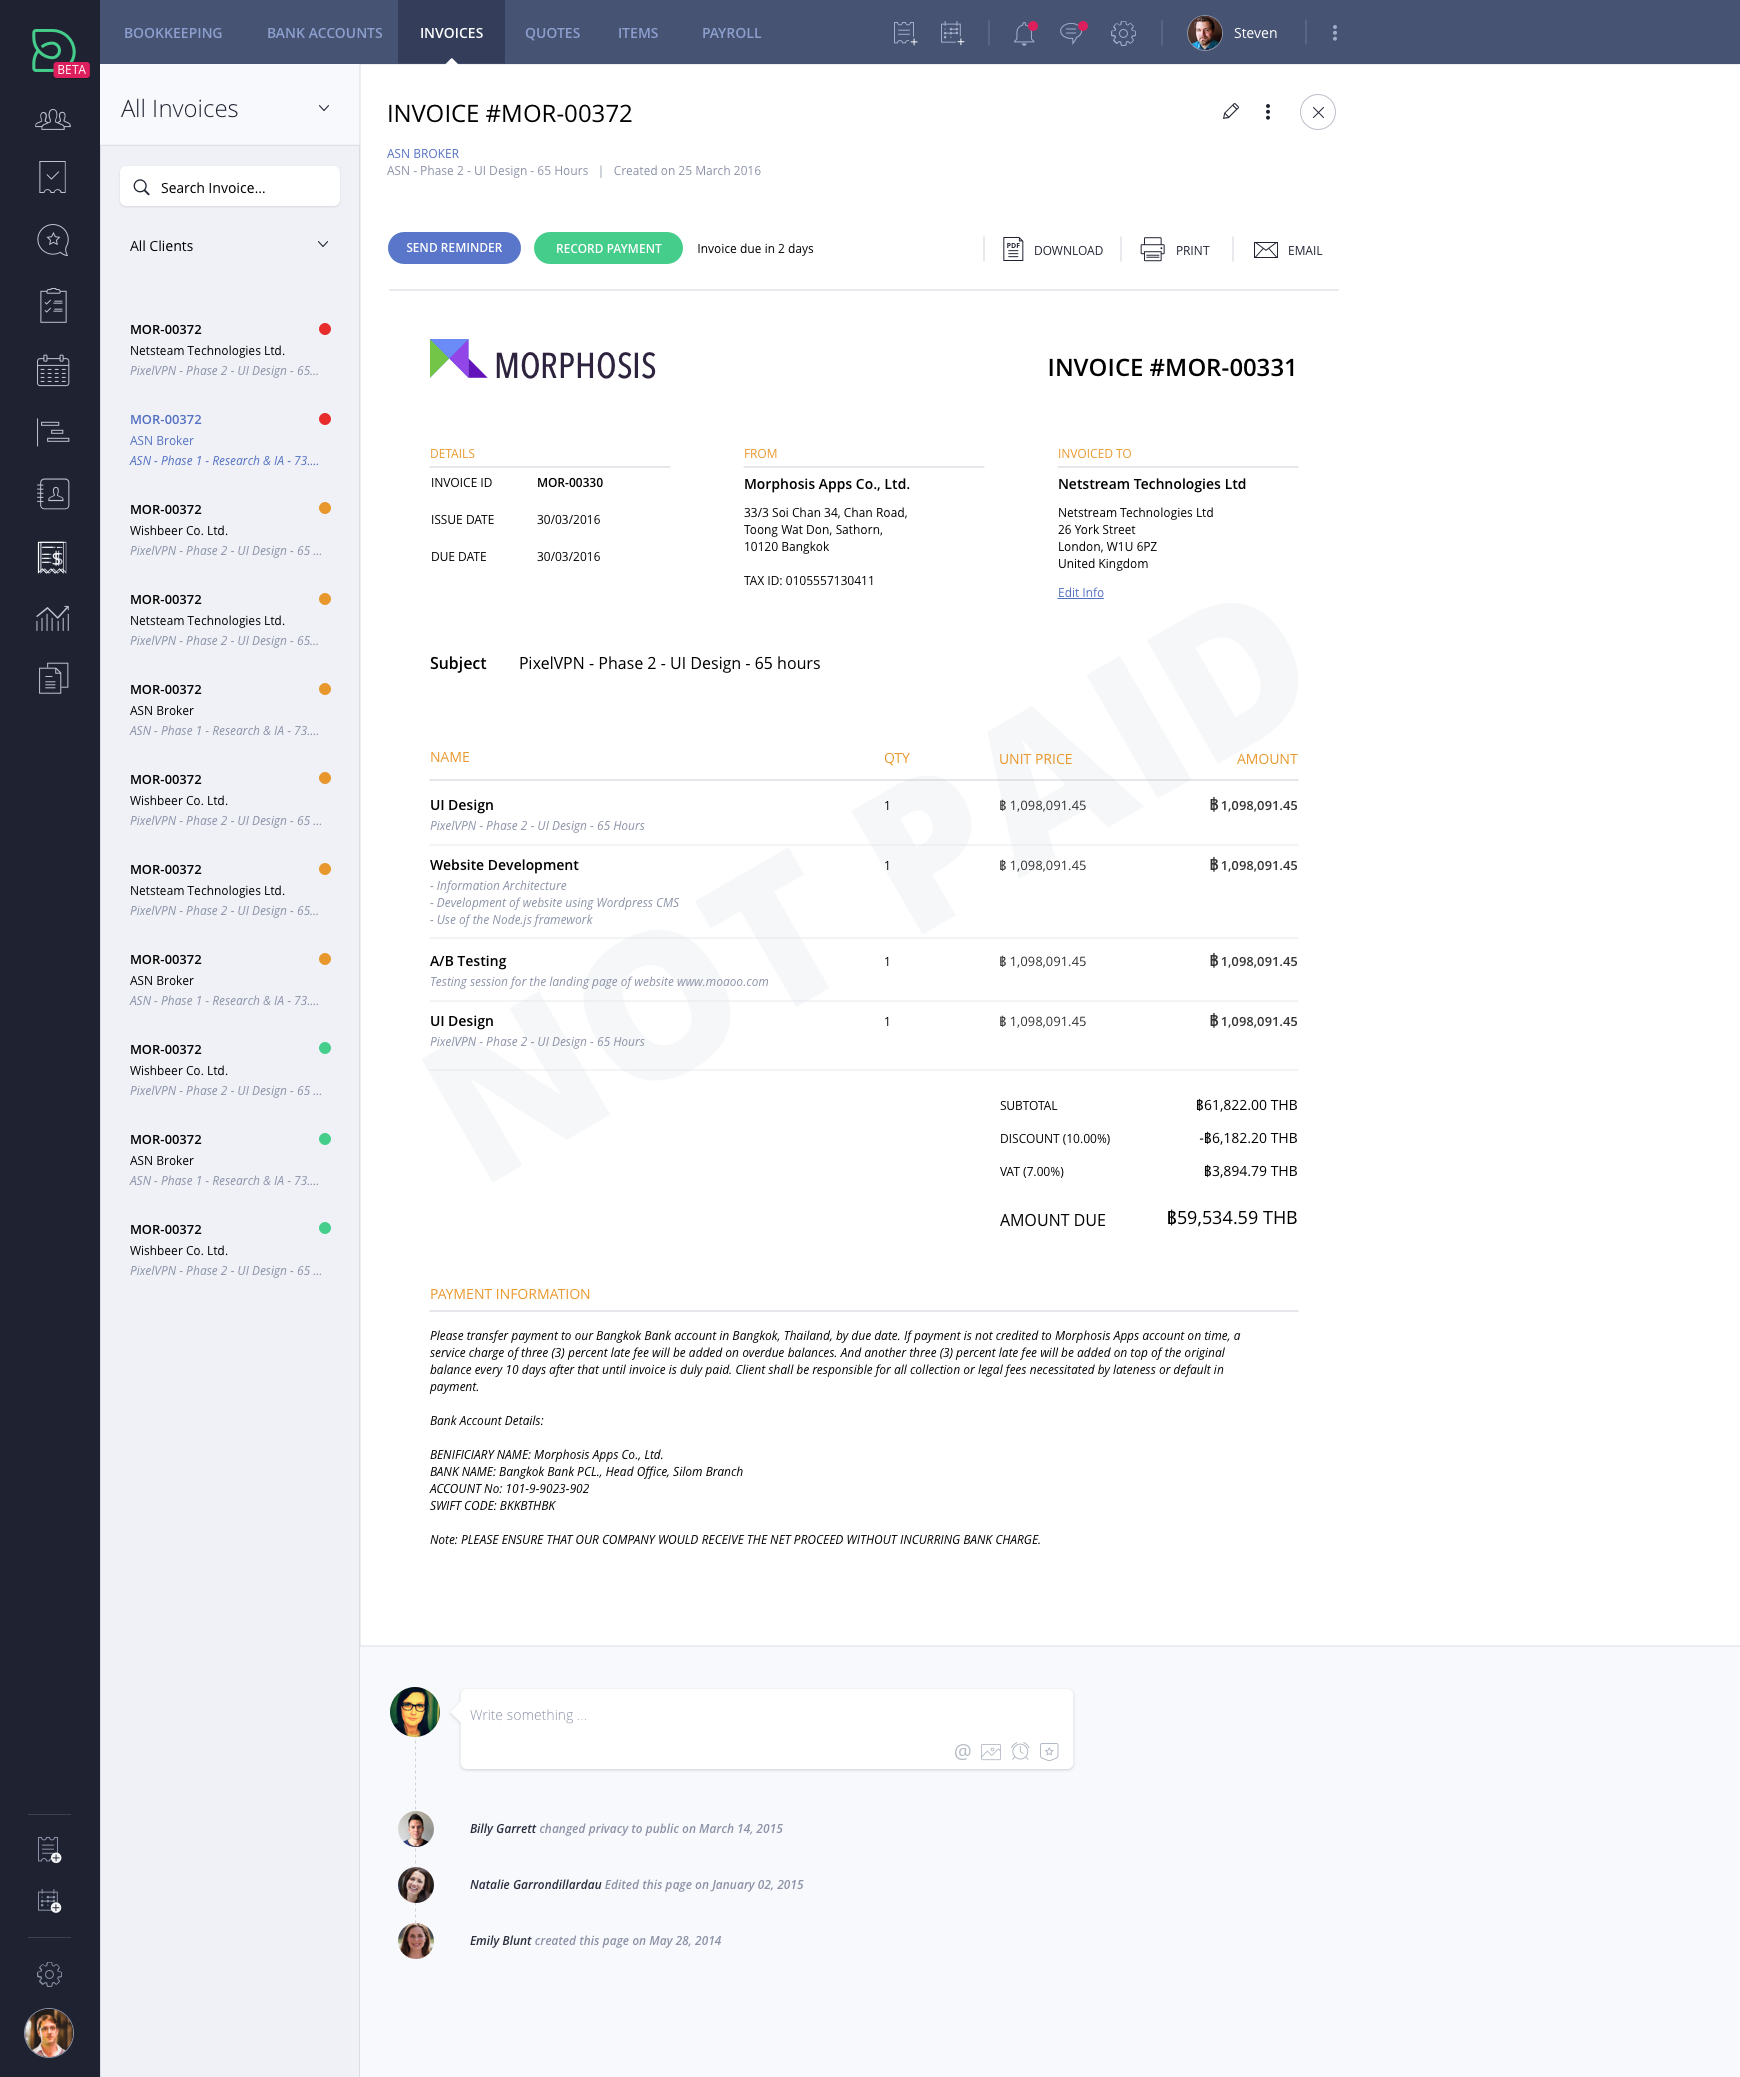The image size is (1740, 2077).
Task: Click the SWIFT CODE: BKKBTHBK line
Action: (493, 1506)
